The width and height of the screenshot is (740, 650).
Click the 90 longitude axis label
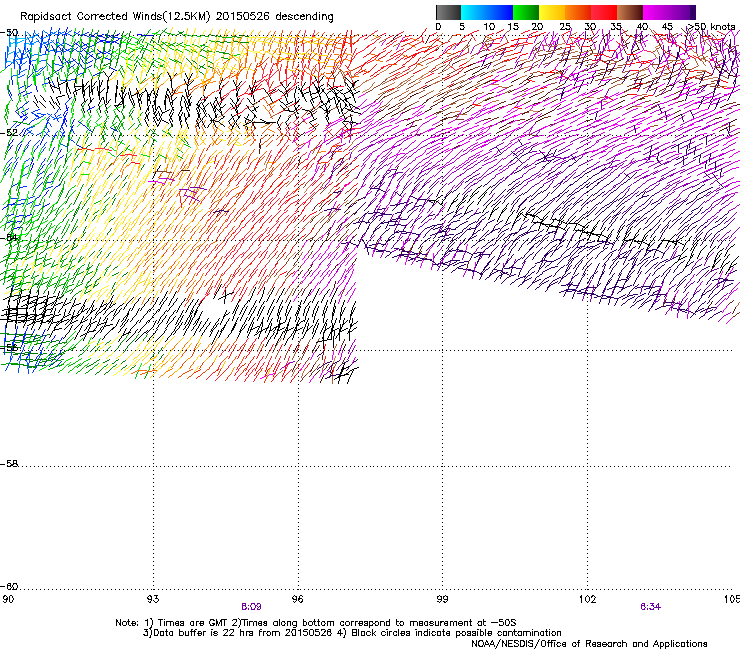pos(8,599)
